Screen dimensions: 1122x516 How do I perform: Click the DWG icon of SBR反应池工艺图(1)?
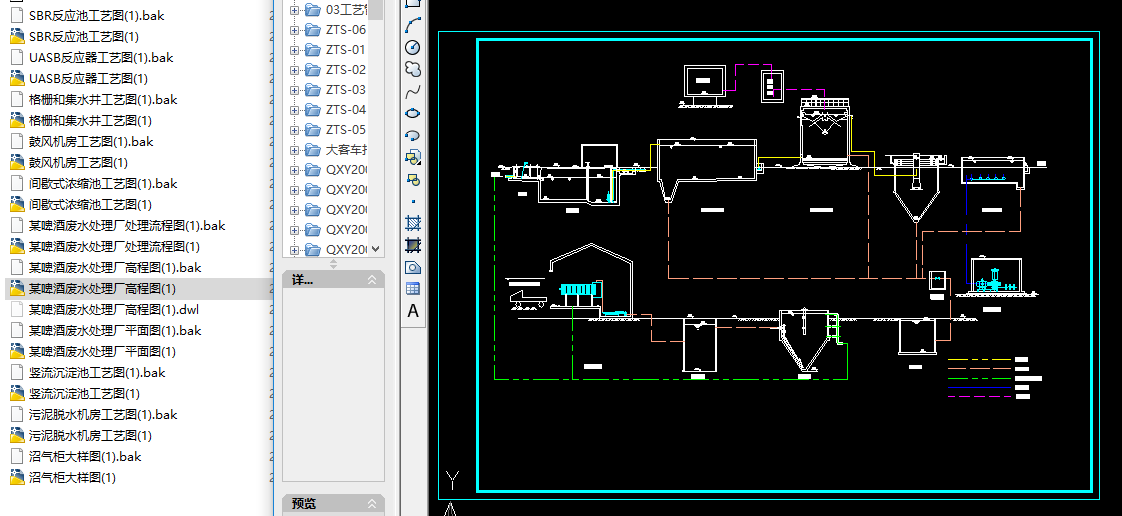[x=17, y=36]
